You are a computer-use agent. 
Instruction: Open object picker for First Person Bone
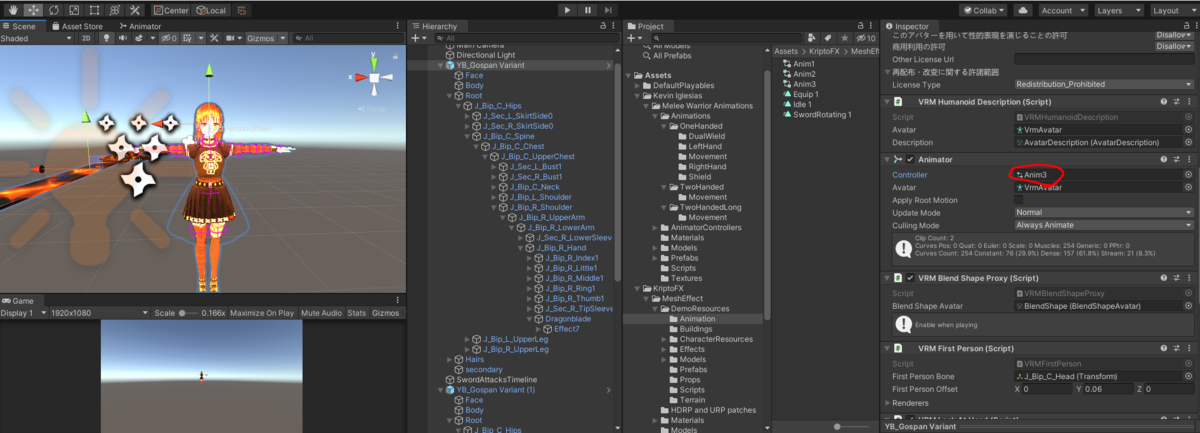pos(1188,375)
